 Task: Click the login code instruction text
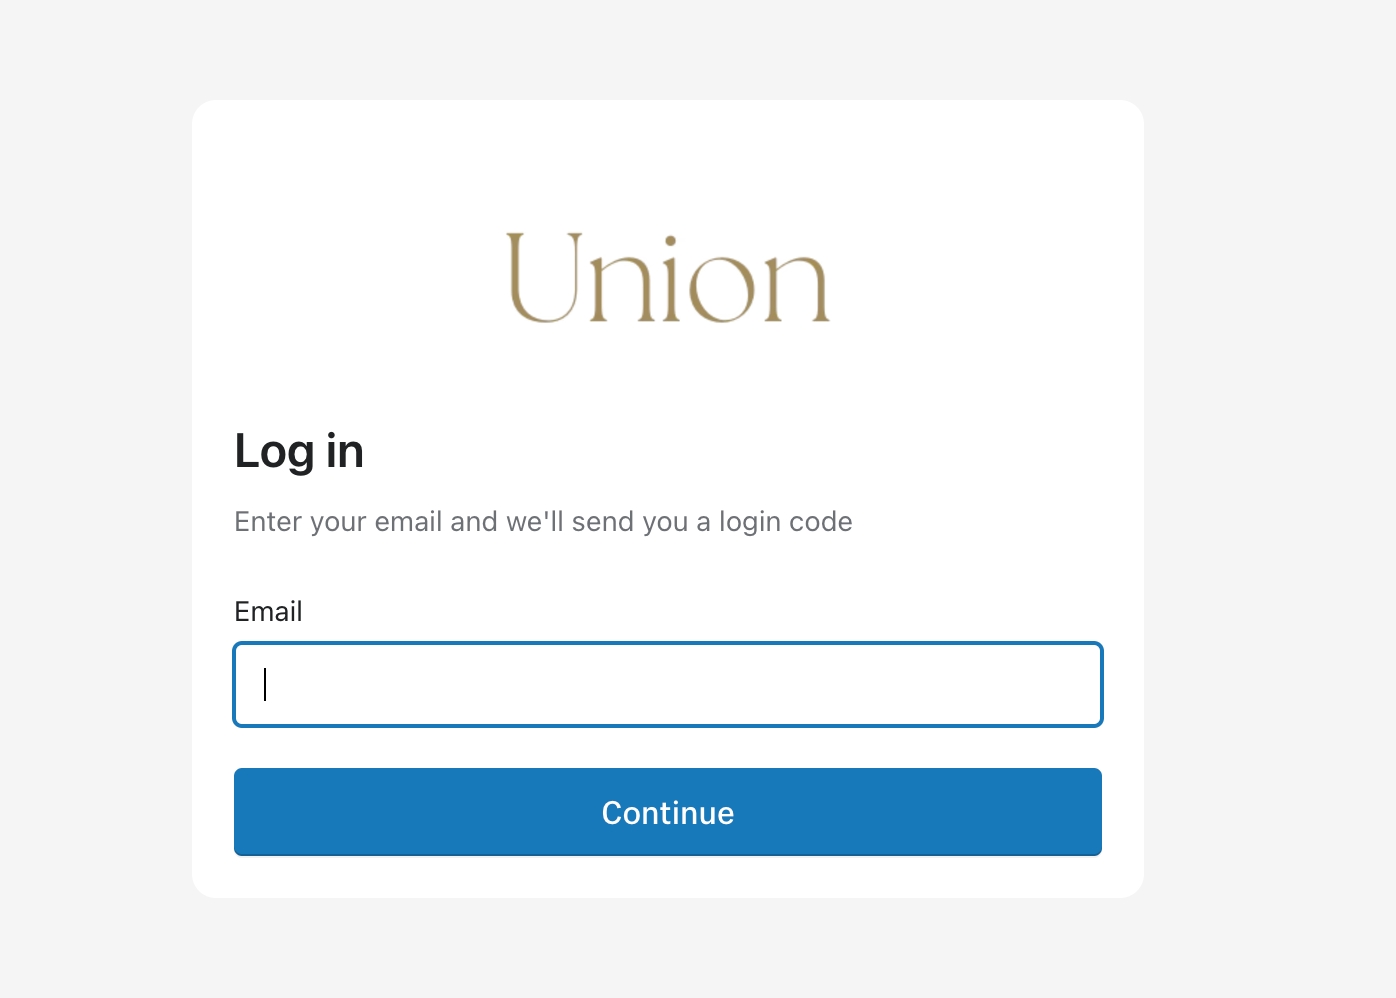(x=543, y=522)
